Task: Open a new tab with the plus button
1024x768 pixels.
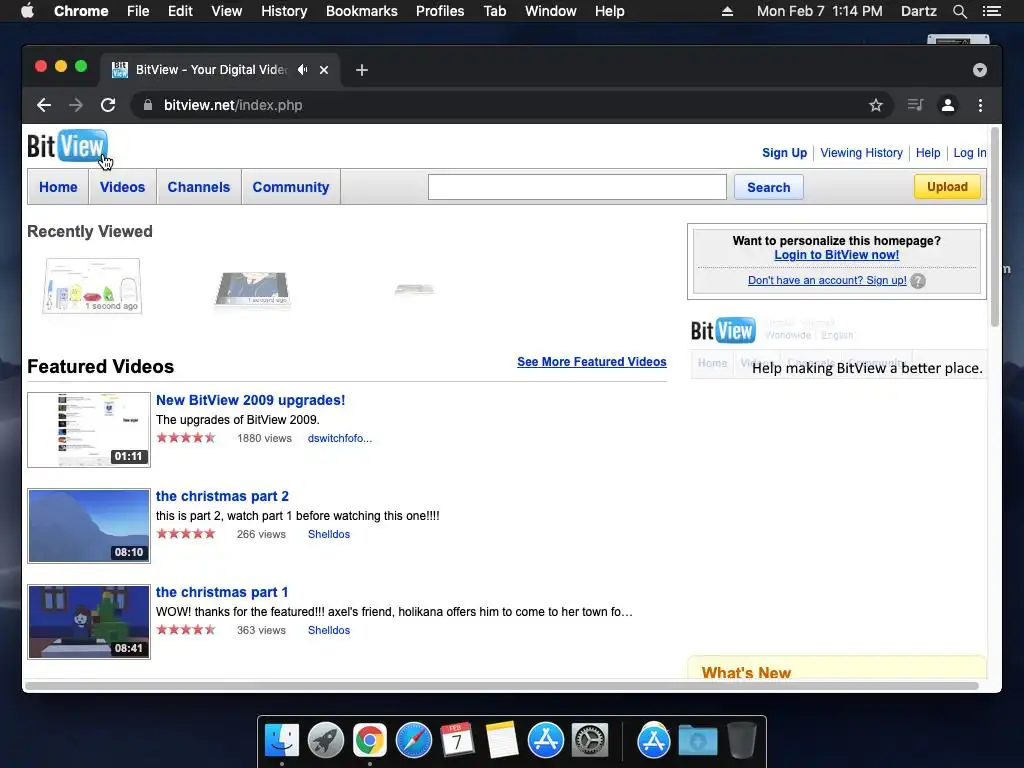Action: (x=362, y=70)
